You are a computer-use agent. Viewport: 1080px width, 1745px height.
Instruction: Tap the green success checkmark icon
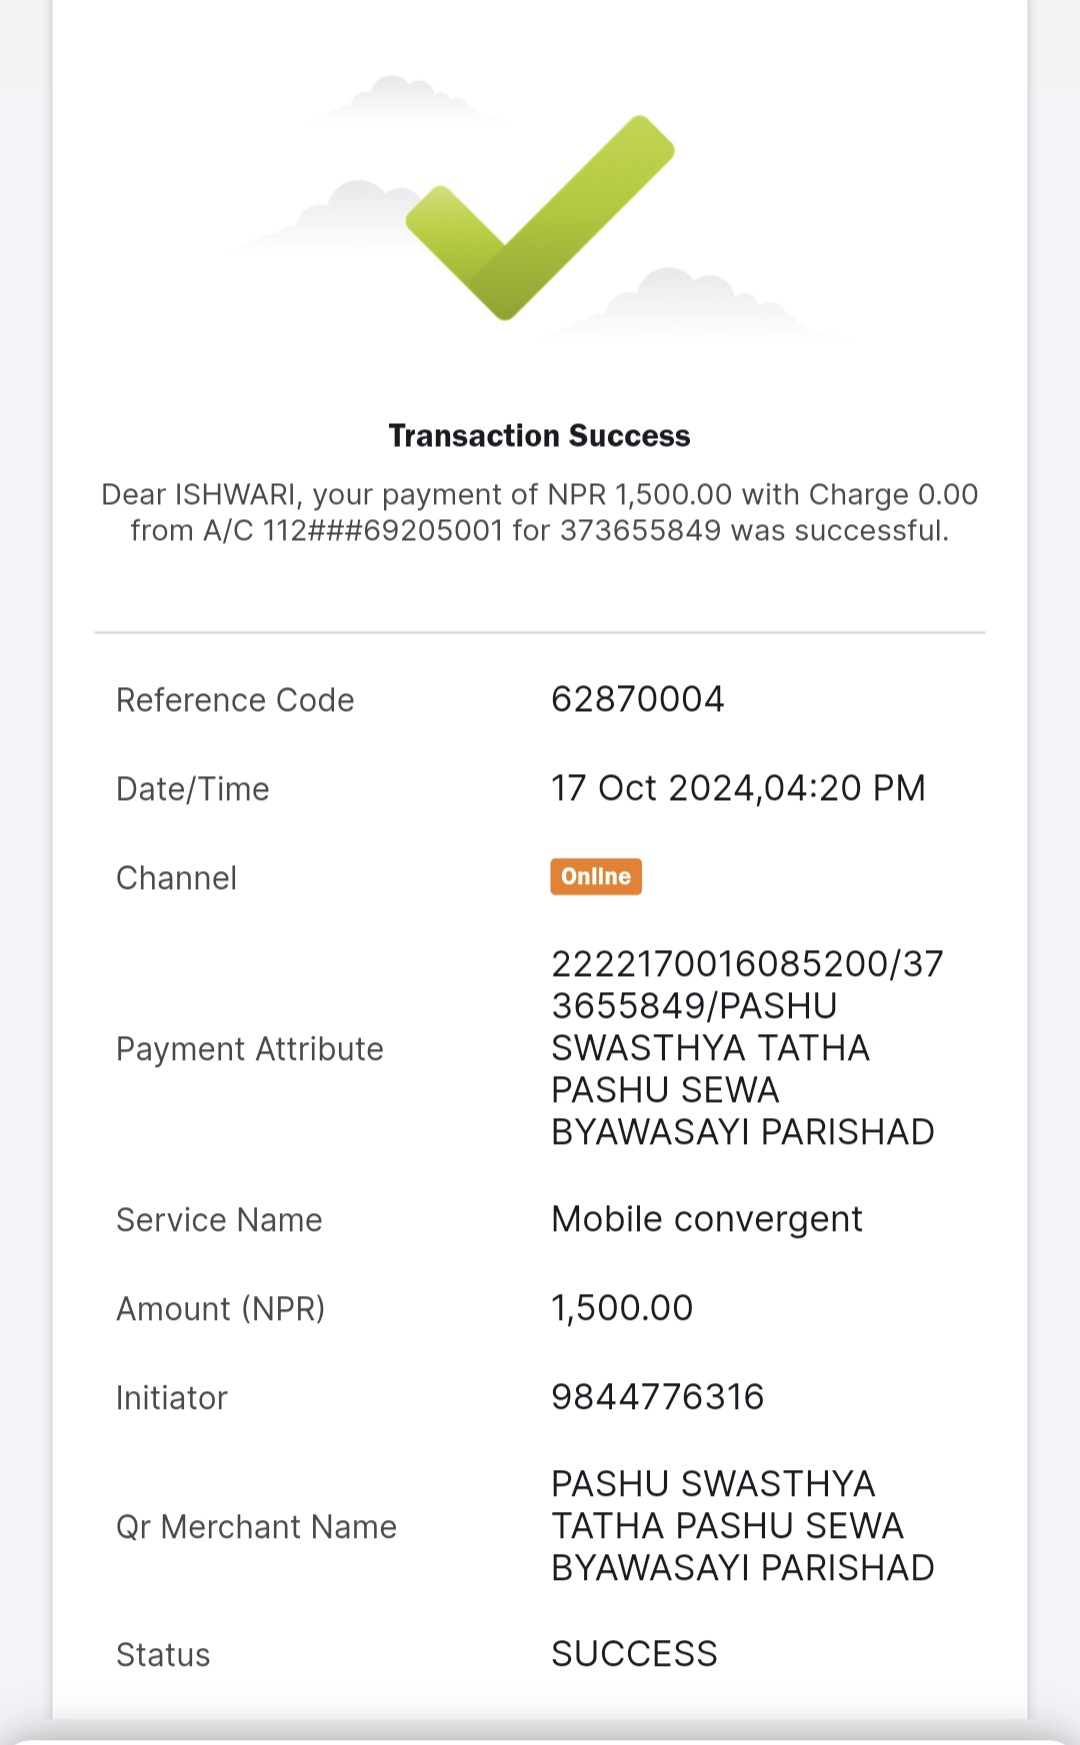click(x=540, y=217)
